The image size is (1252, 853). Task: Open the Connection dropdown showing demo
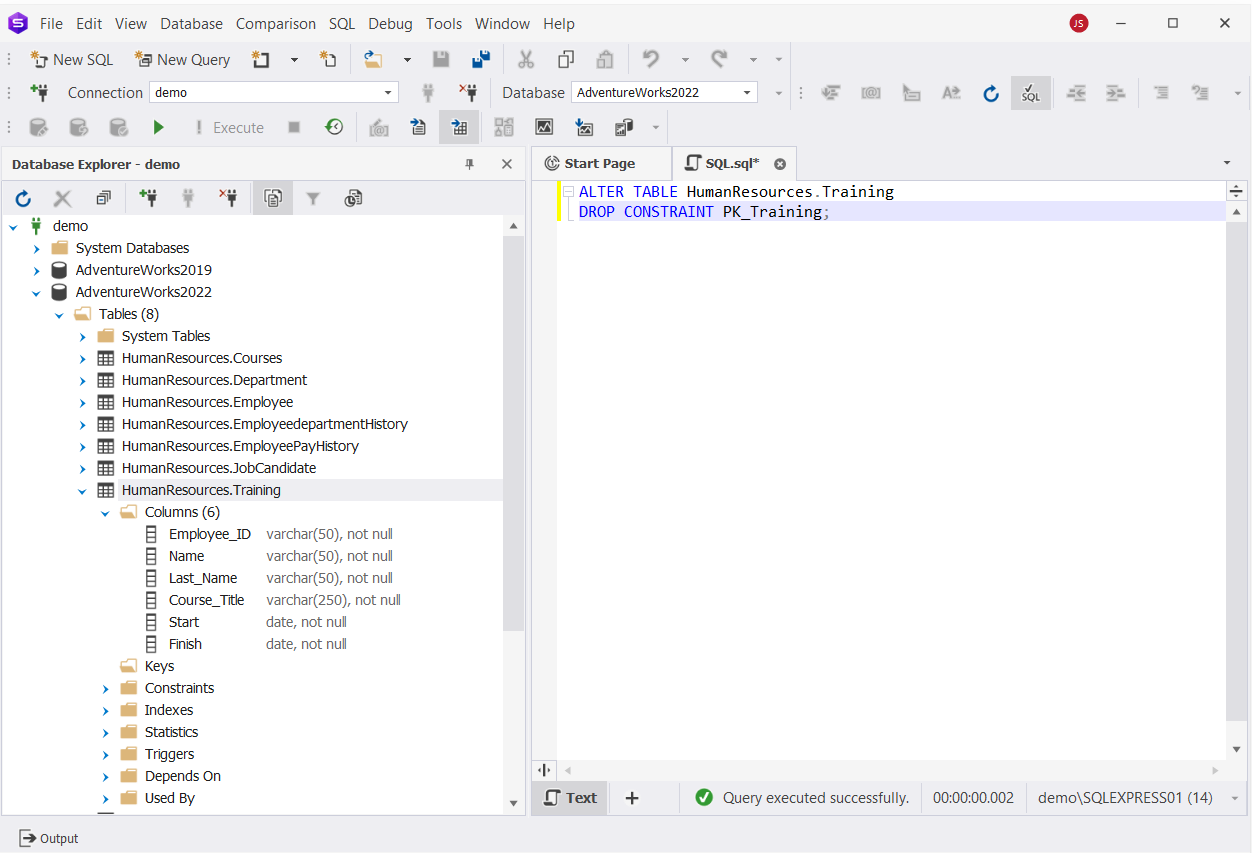click(x=274, y=92)
